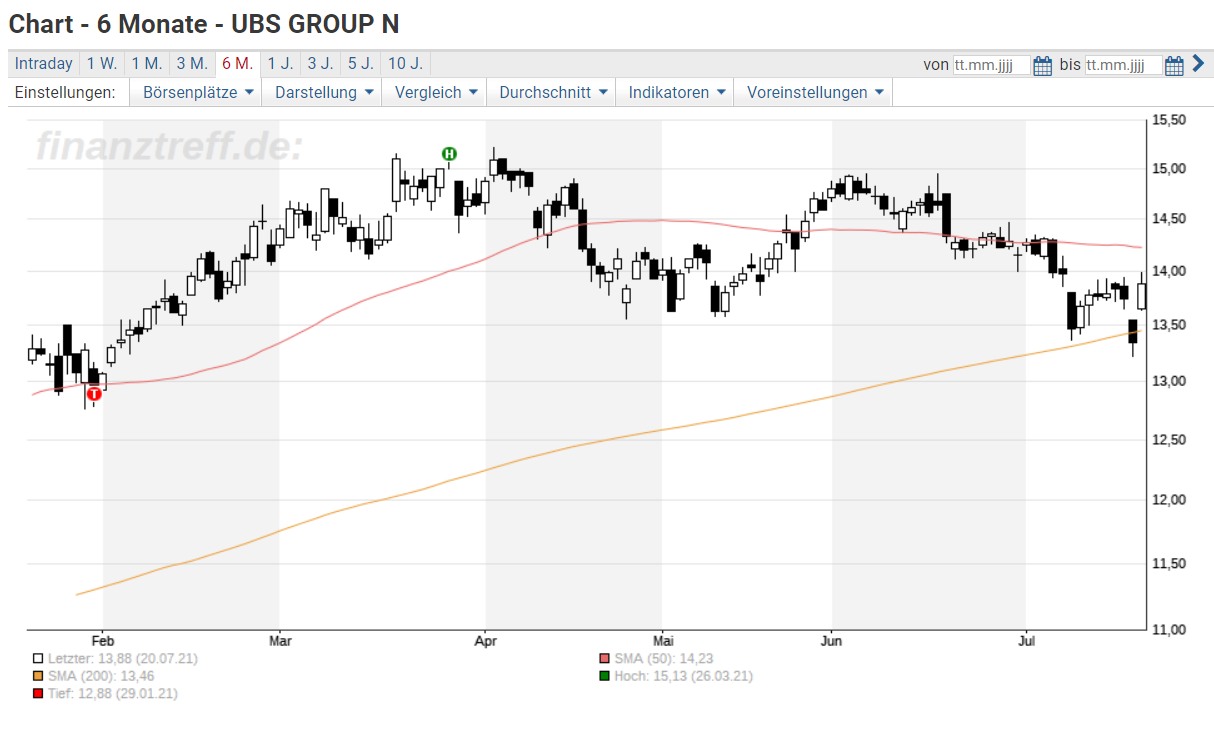Click the green 'Hoch' legend swatch
1214x732 pixels.
point(604,676)
